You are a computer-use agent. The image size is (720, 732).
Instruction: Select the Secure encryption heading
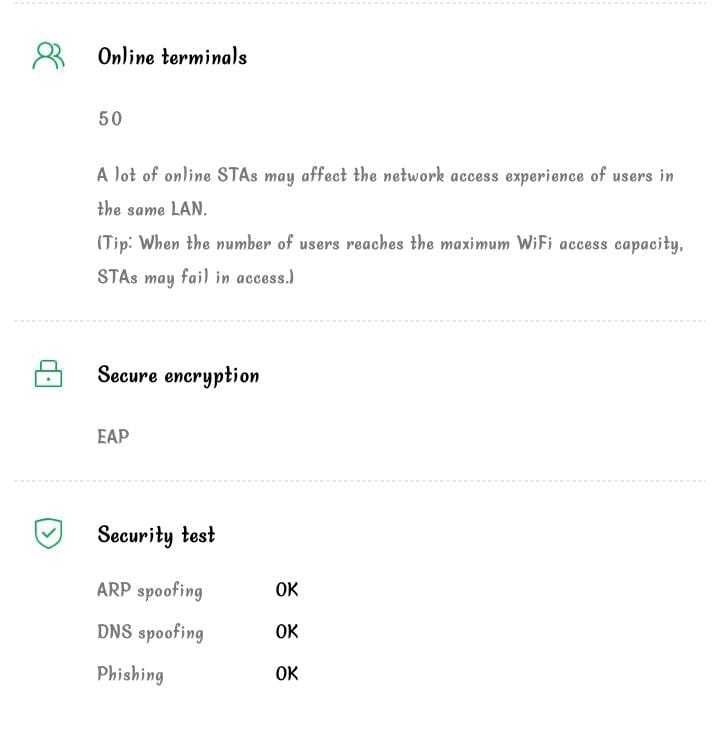coord(178,375)
